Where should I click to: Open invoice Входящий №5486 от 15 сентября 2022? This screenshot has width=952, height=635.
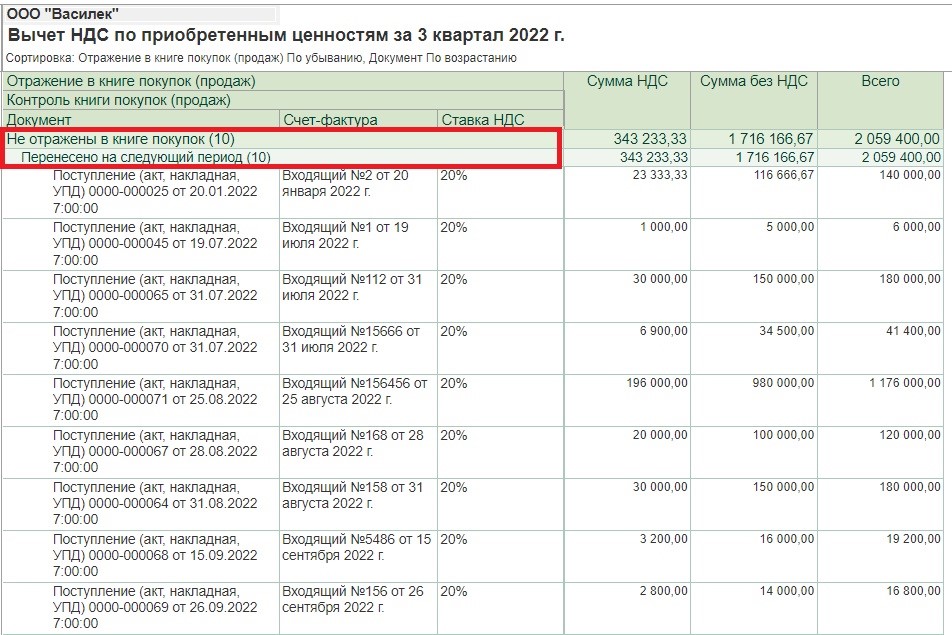tap(356, 548)
